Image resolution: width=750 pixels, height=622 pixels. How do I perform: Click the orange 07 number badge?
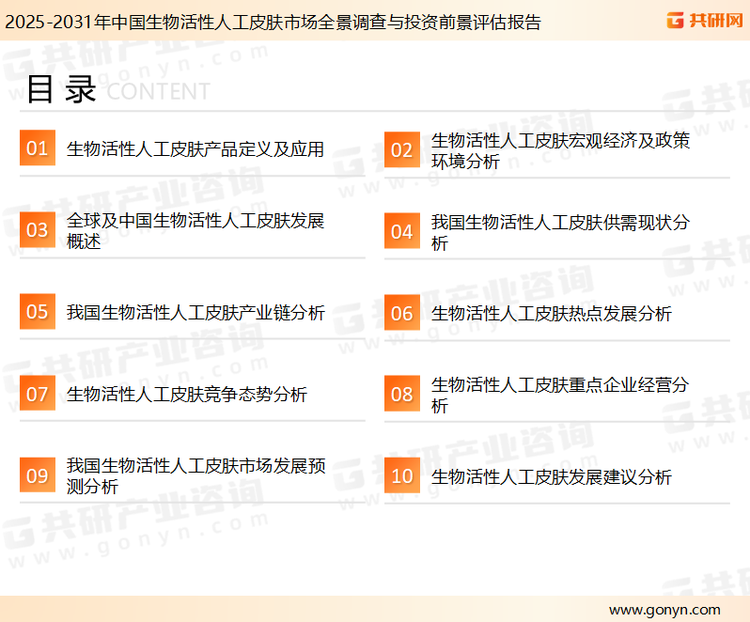[x=37, y=393]
